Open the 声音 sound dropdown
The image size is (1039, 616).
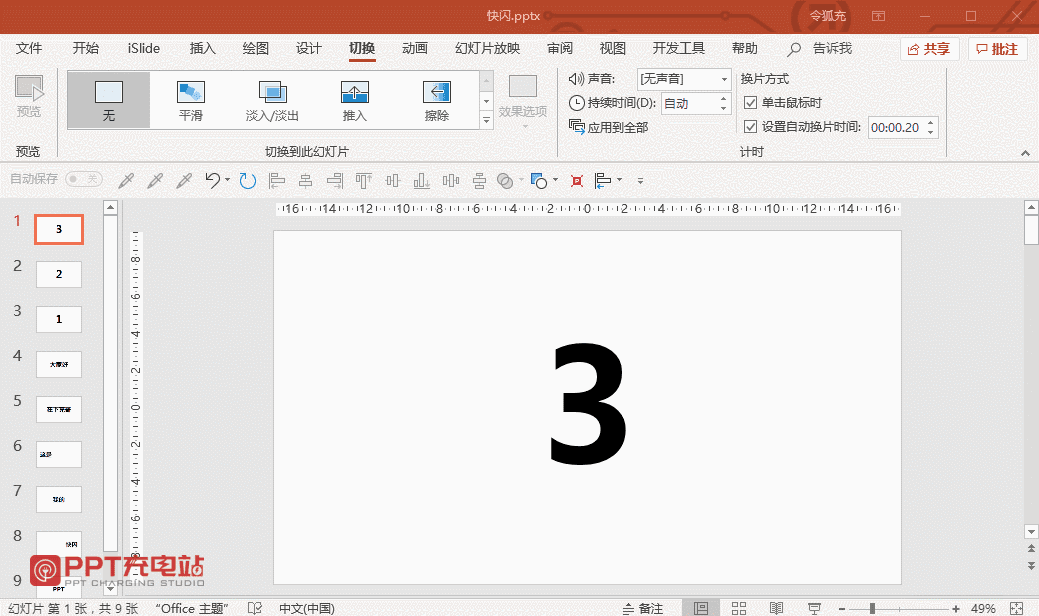coord(724,79)
